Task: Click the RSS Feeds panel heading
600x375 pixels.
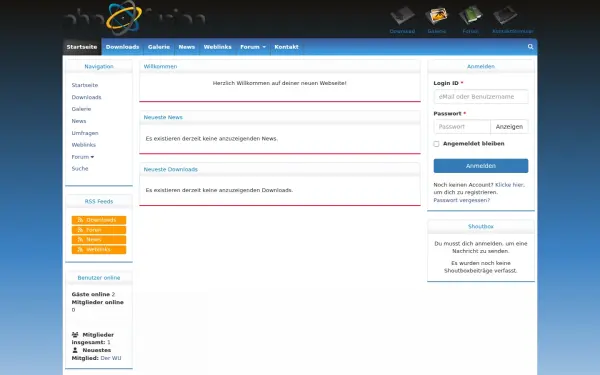Action: tap(99, 201)
